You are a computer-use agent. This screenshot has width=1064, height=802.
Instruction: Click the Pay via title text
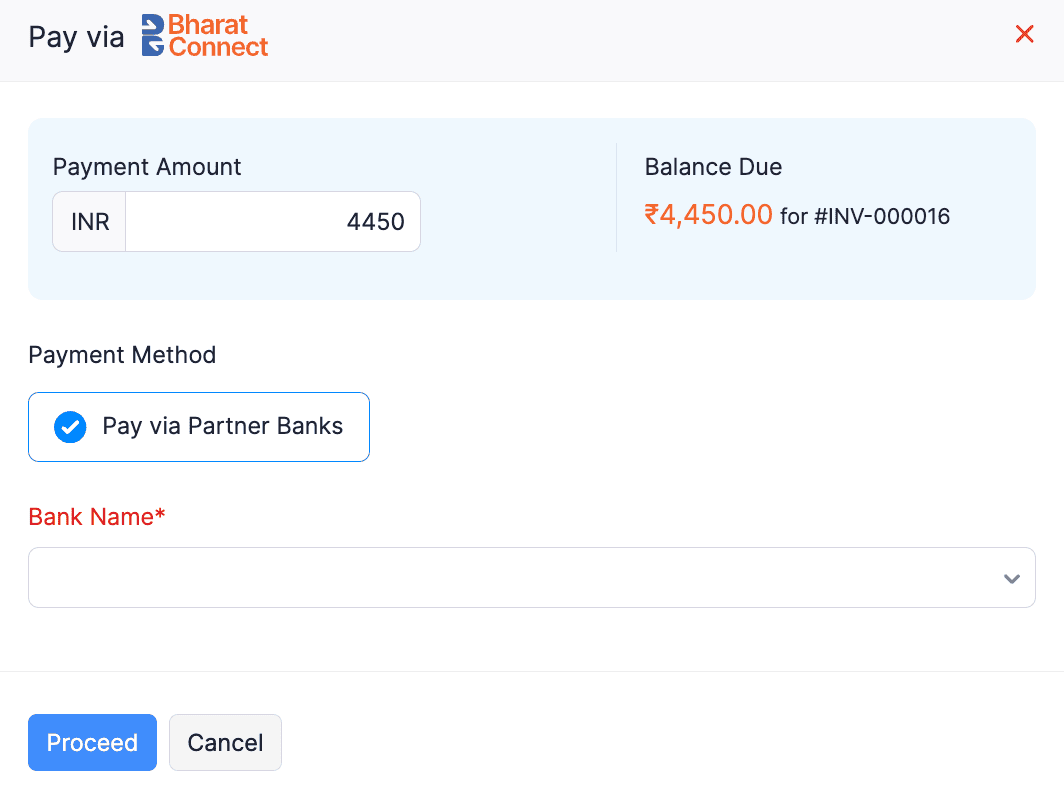coord(76,37)
